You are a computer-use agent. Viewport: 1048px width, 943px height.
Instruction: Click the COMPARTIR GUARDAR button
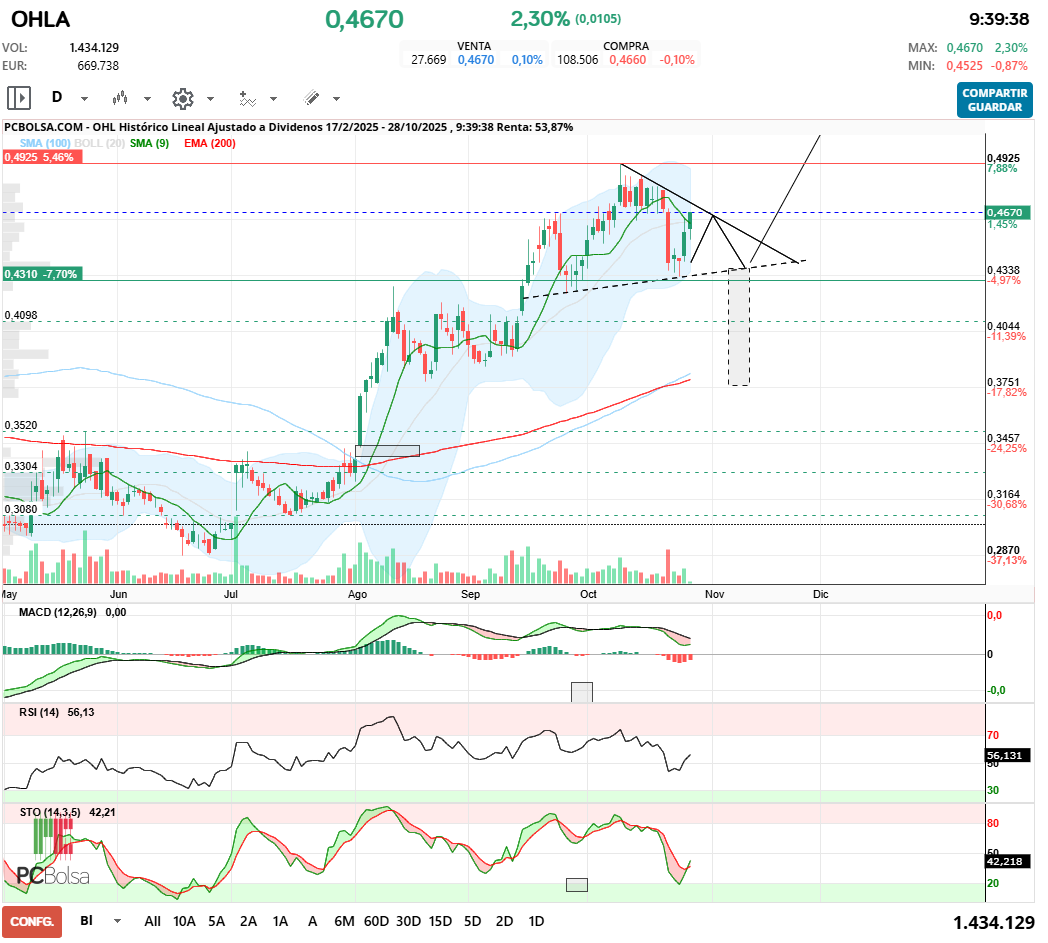pyautogui.click(x=994, y=100)
